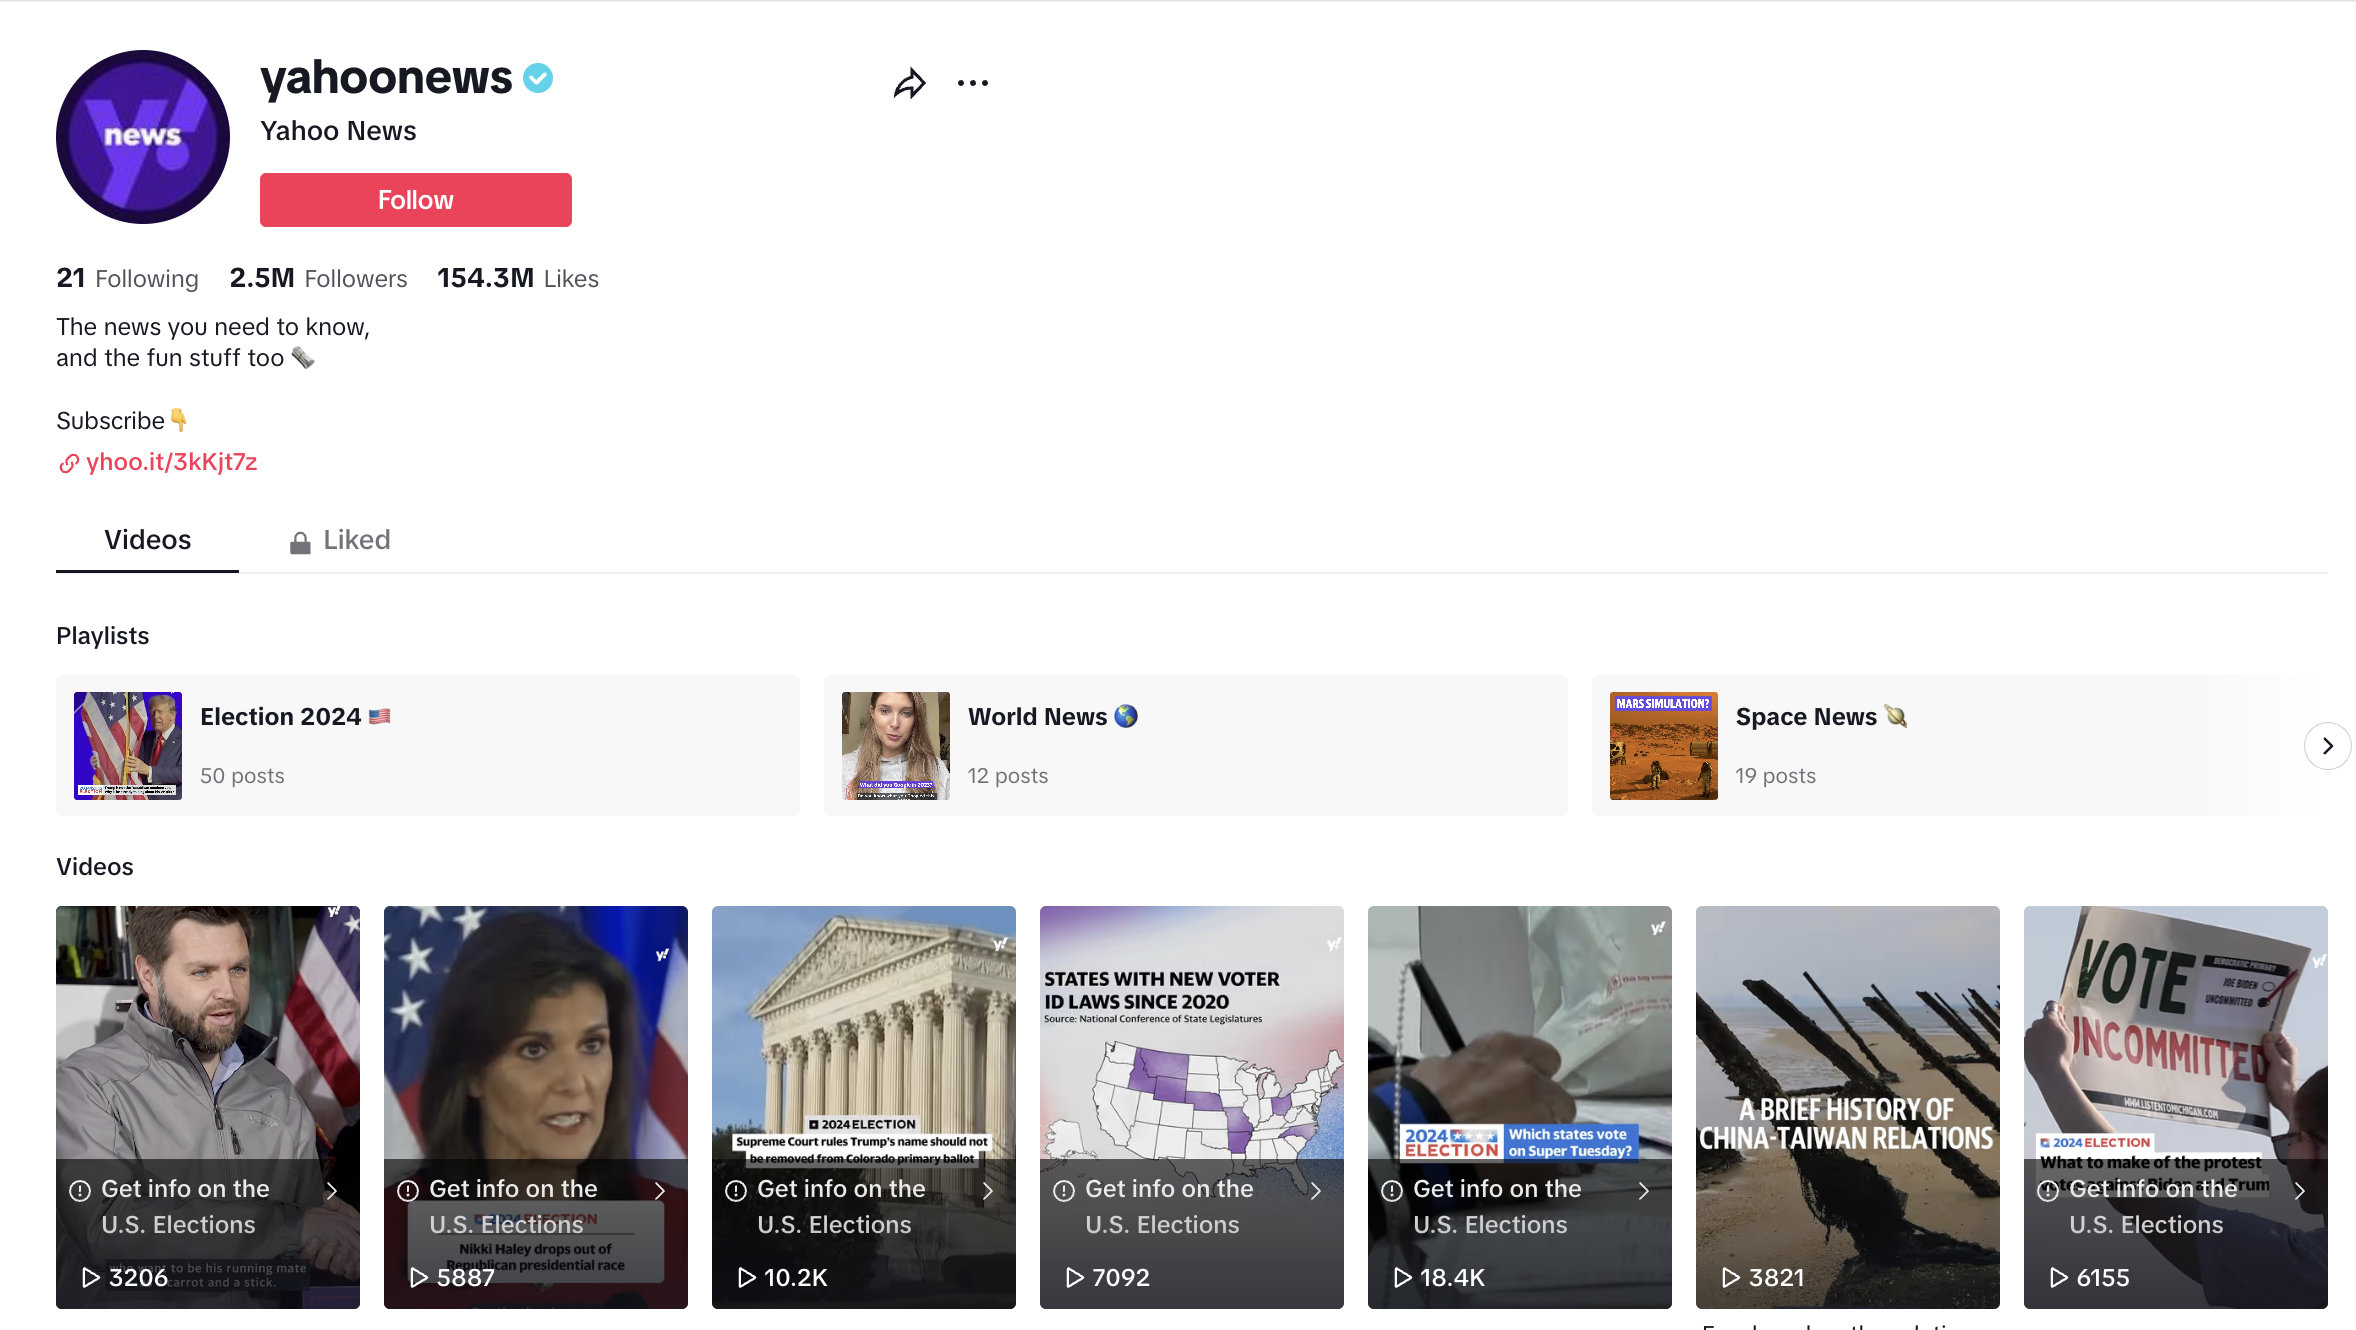Expand elections info chevron on Nikki Haley video

pyautogui.click(x=660, y=1190)
